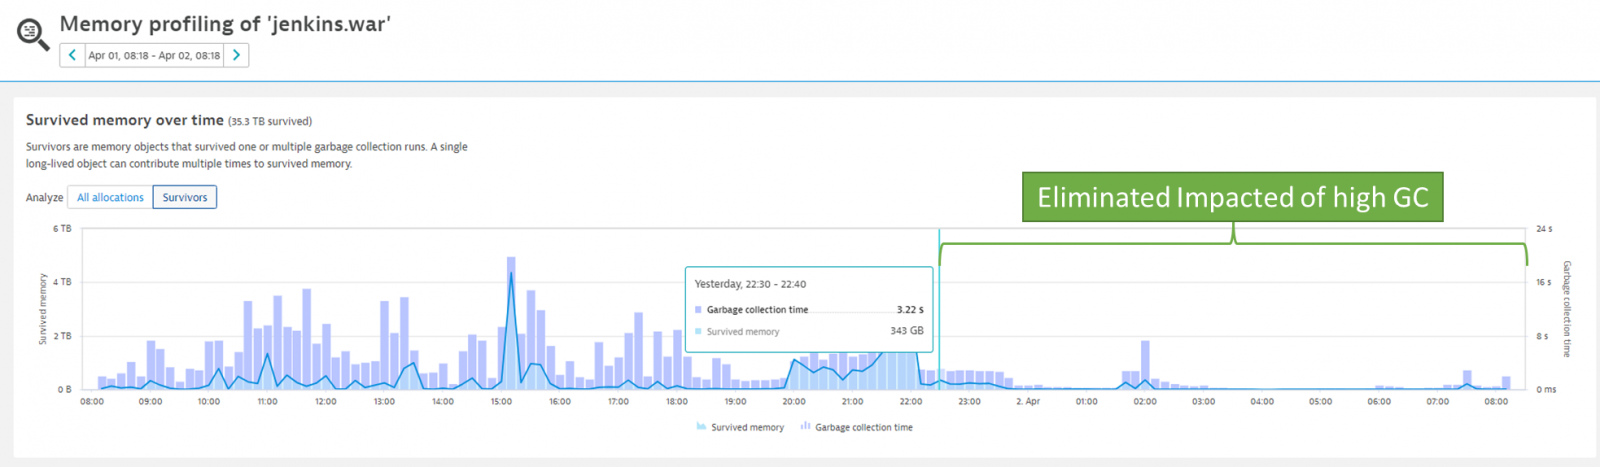Toggle the Garbage collection time legend entry
Image resolution: width=1600 pixels, height=467 pixels.
(857, 427)
